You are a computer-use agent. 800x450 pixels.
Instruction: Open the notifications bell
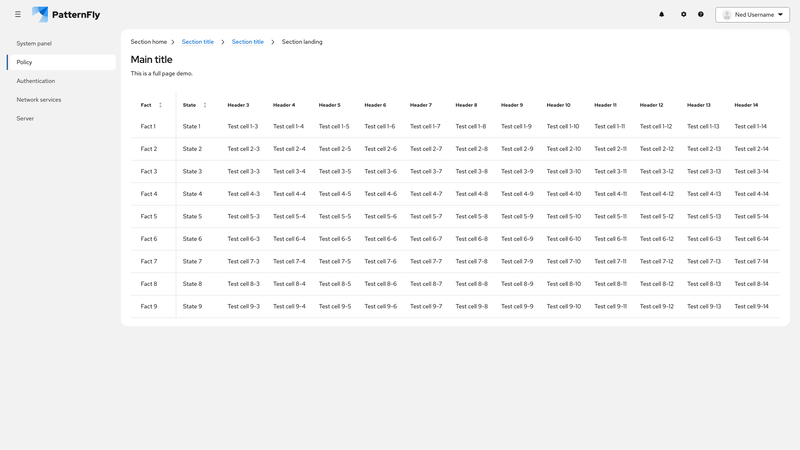(x=662, y=14)
